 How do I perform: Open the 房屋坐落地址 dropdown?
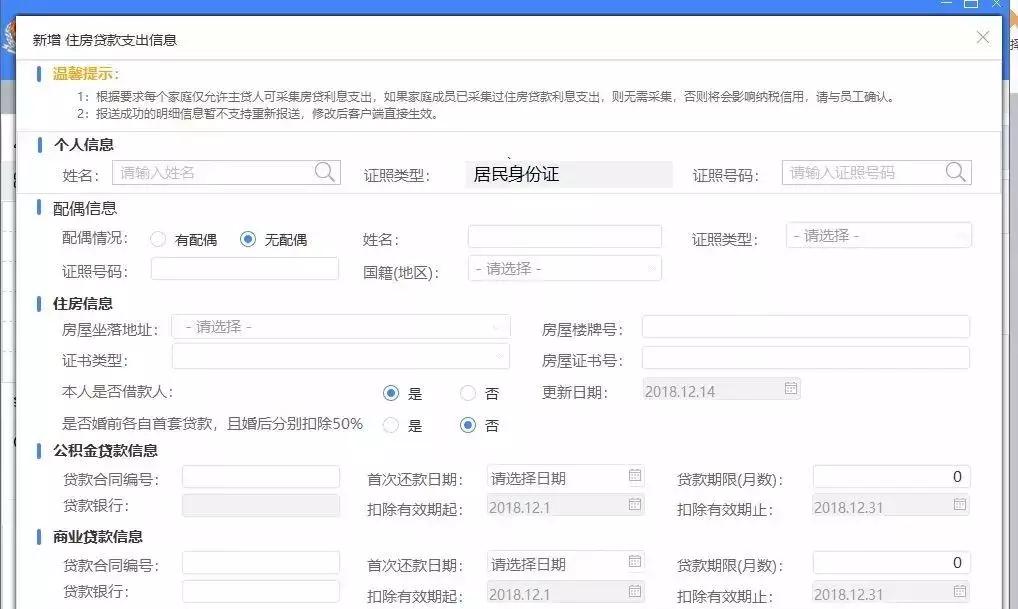(340, 326)
